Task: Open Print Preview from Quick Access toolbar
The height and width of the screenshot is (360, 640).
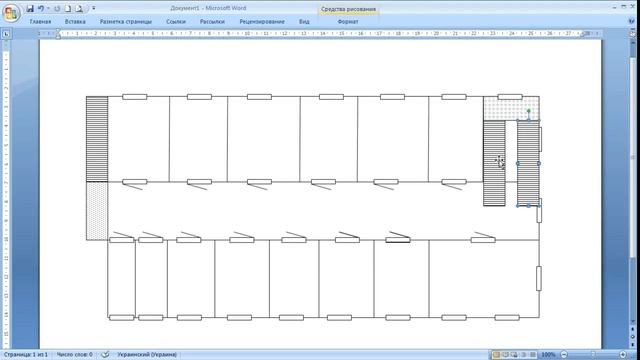Action: click(x=80, y=8)
